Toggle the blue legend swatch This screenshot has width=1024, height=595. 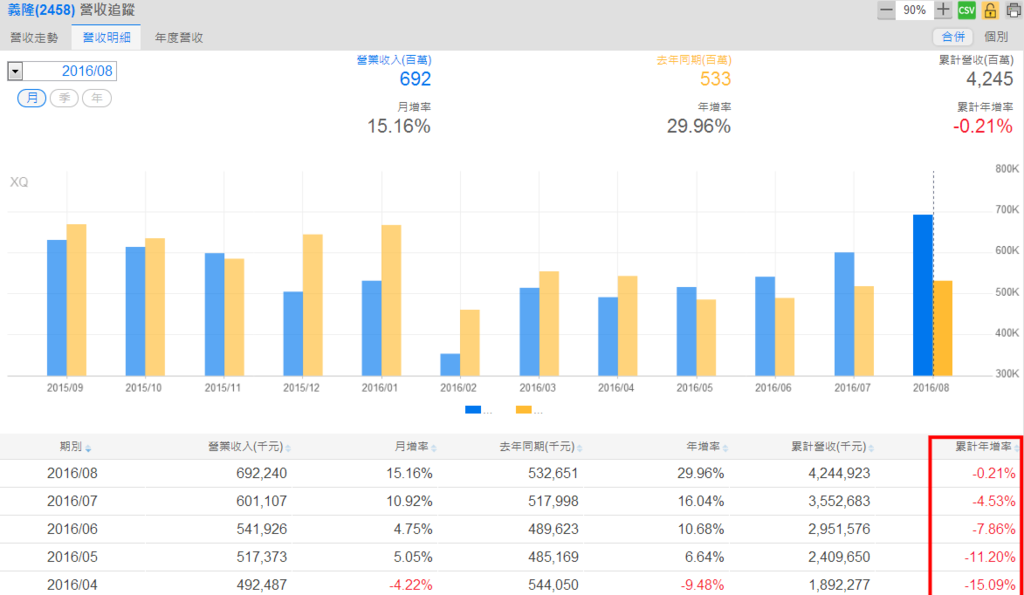473,410
